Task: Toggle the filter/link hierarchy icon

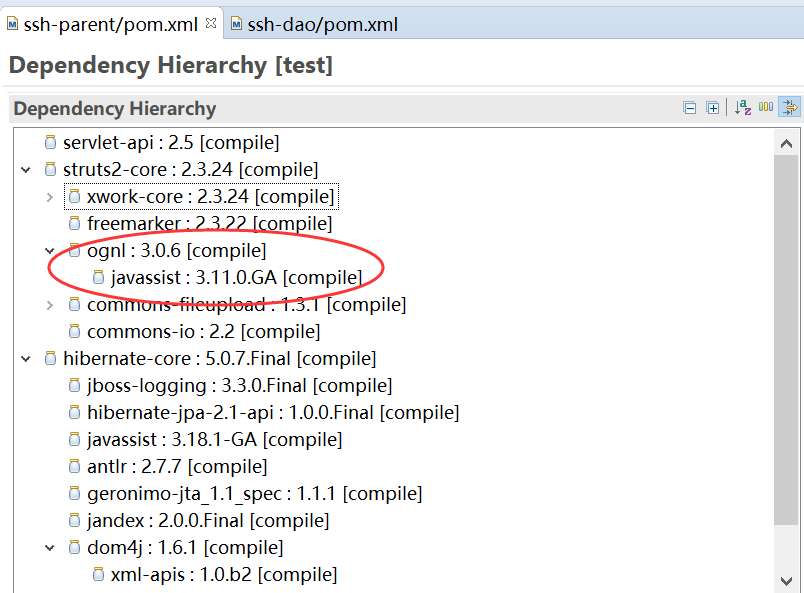Action: [x=790, y=107]
